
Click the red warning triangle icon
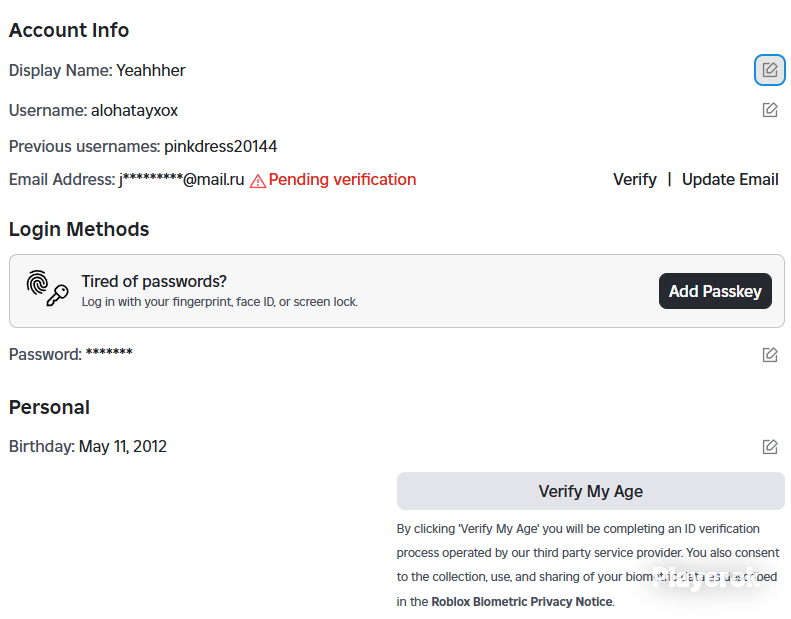coord(258,181)
